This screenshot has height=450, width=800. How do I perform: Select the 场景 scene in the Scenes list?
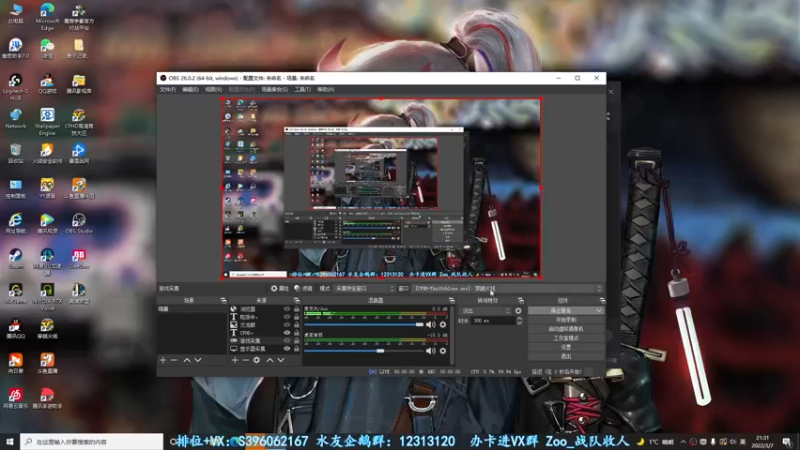(x=191, y=309)
